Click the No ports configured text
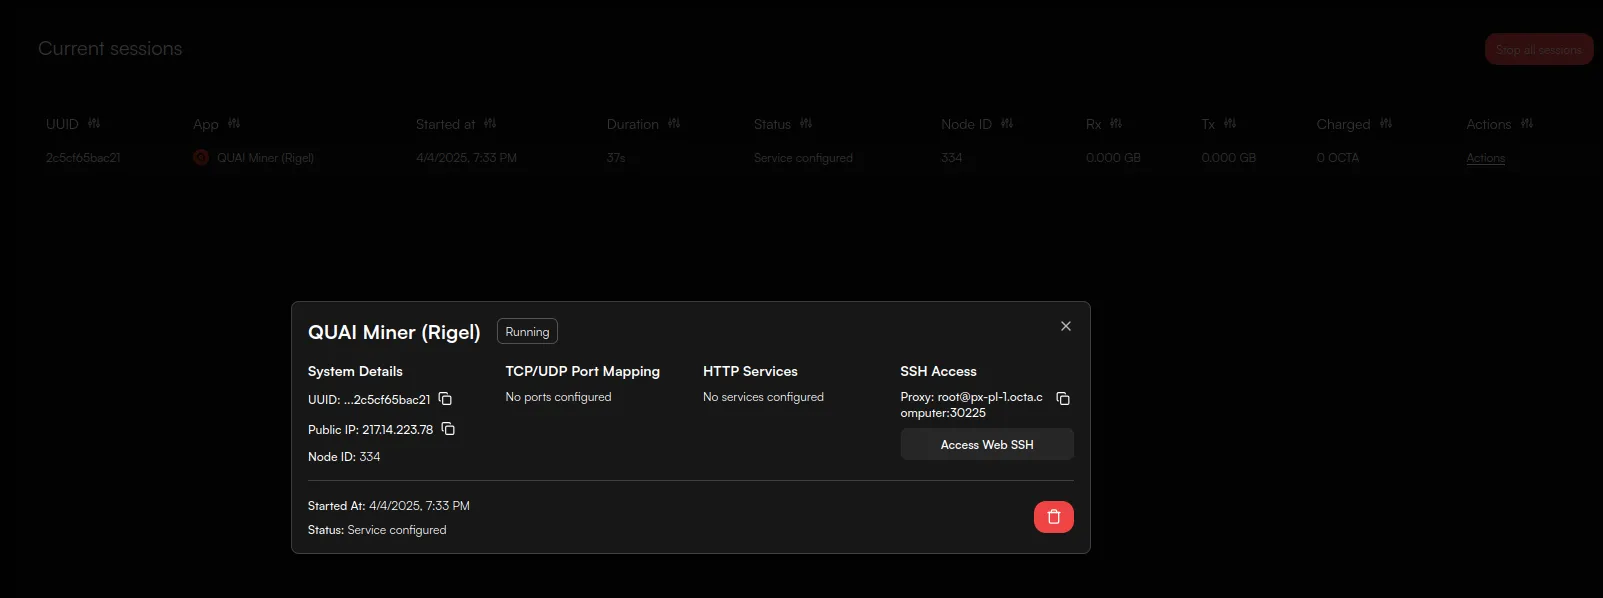Image resolution: width=1603 pixels, height=598 pixels. click(558, 397)
